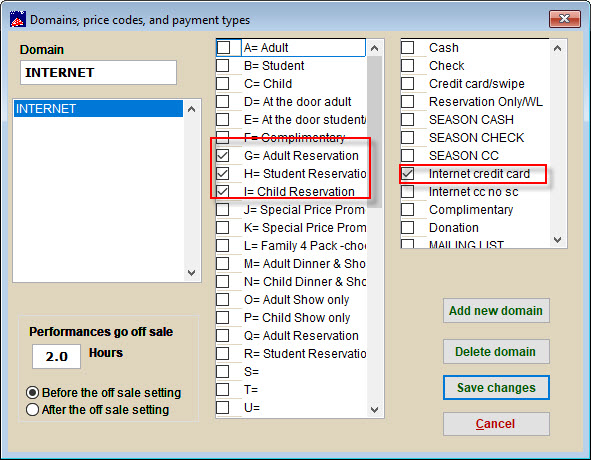Select After the off sale setting
The width and height of the screenshot is (591, 460).
[32, 409]
